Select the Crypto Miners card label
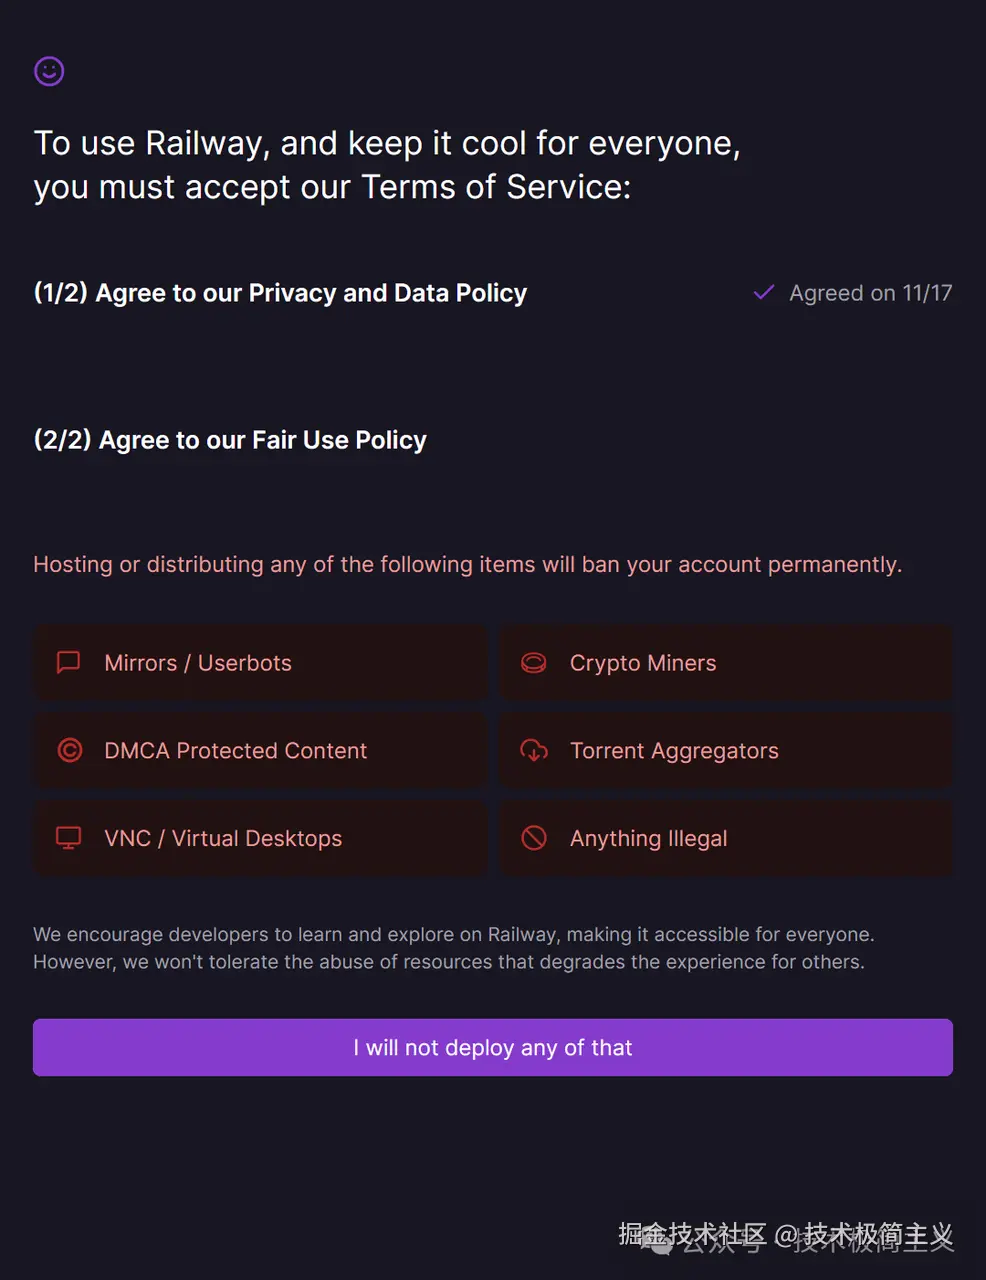This screenshot has height=1280, width=986. coord(643,663)
